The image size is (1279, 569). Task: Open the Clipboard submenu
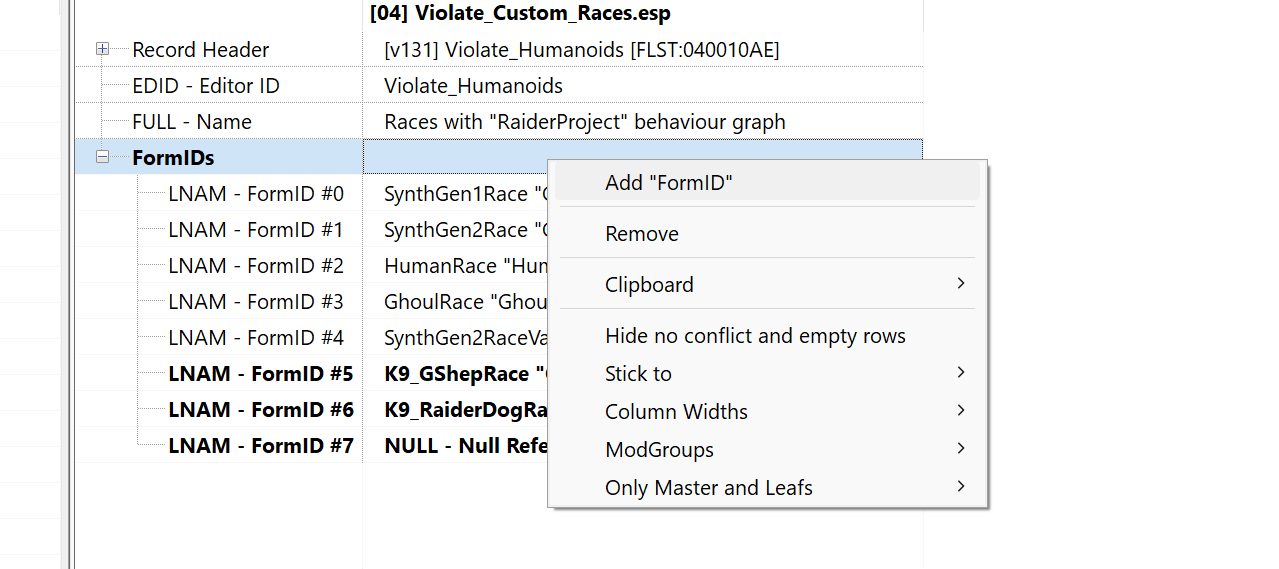pyautogui.click(x=767, y=284)
